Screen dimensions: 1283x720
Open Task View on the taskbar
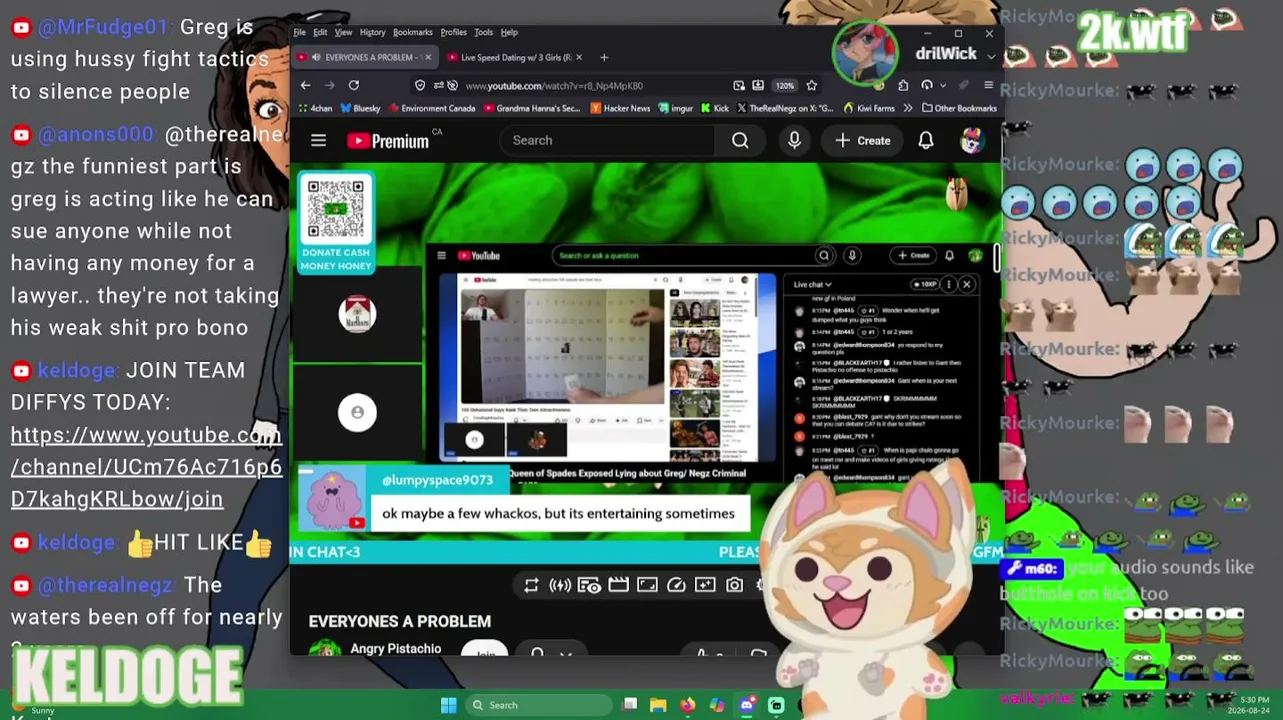(x=629, y=705)
